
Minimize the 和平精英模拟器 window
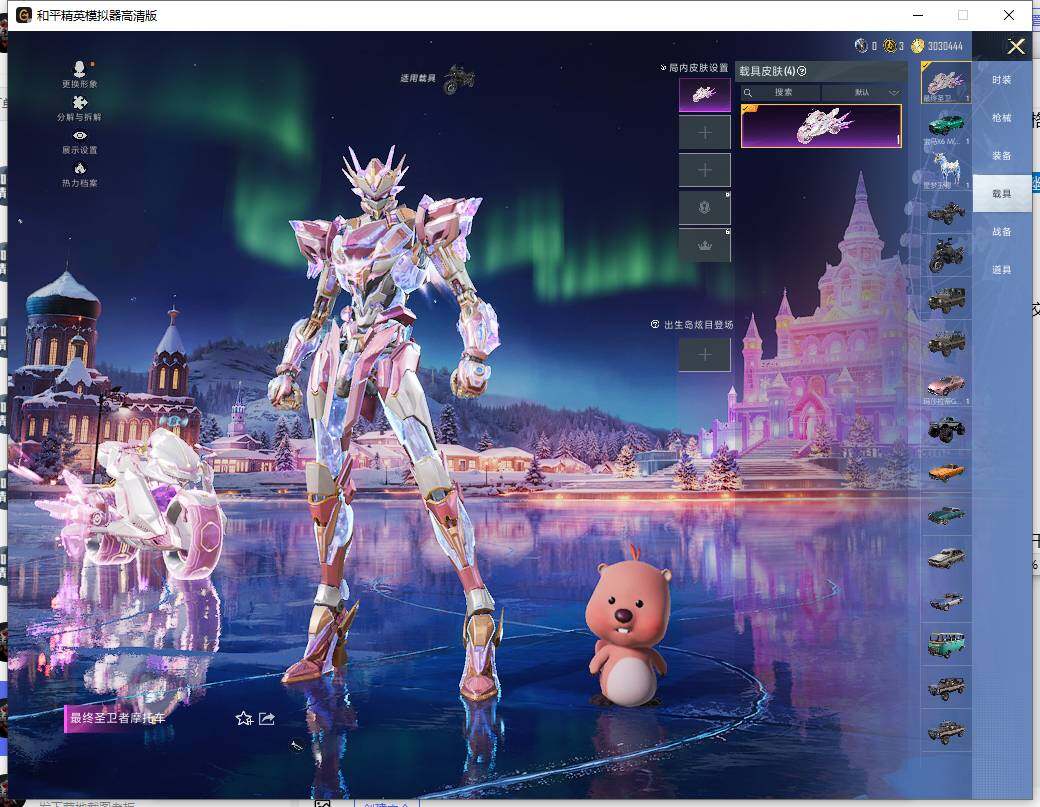pyautogui.click(x=919, y=15)
